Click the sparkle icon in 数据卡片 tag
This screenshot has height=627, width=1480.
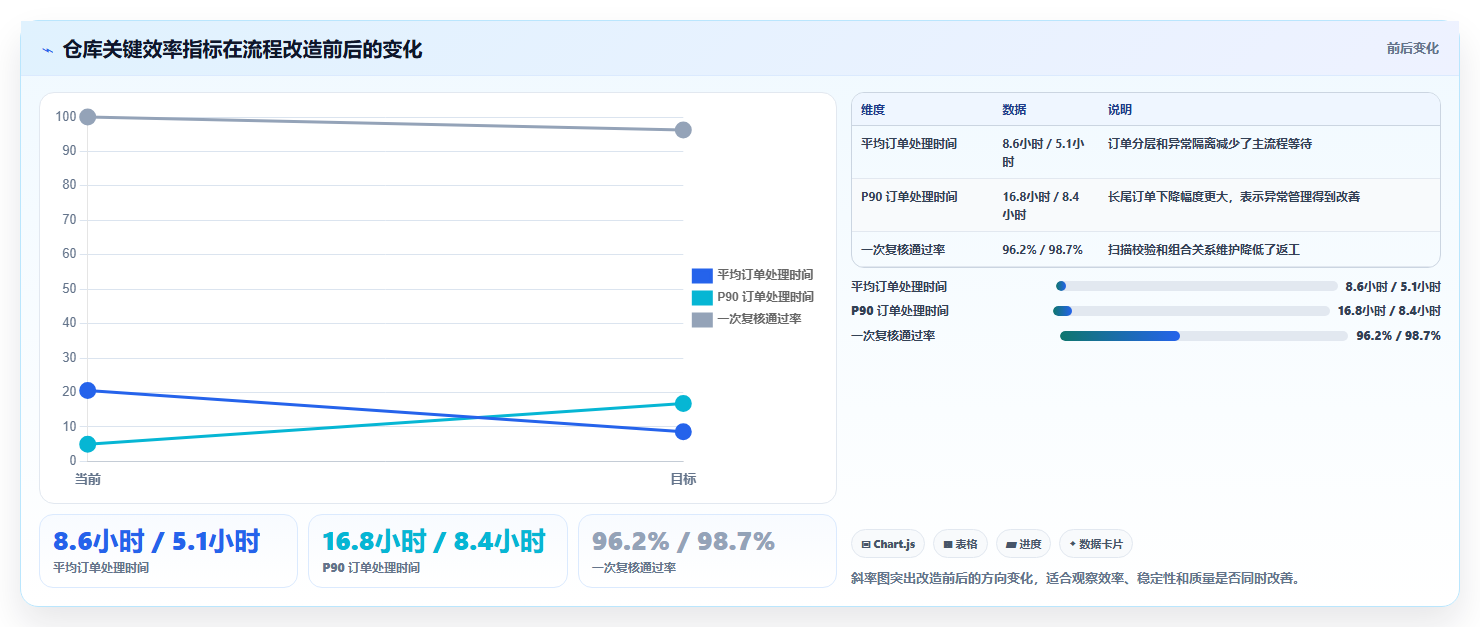(x=1073, y=544)
